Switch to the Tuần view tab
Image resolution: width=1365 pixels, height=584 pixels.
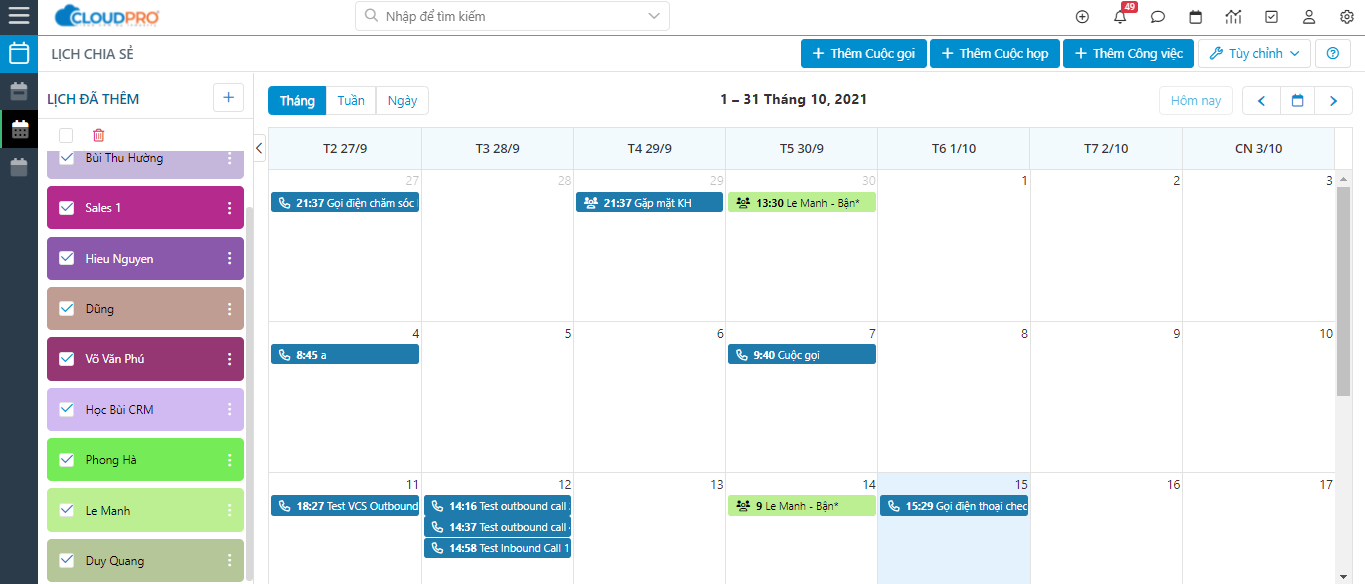(x=351, y=101)
